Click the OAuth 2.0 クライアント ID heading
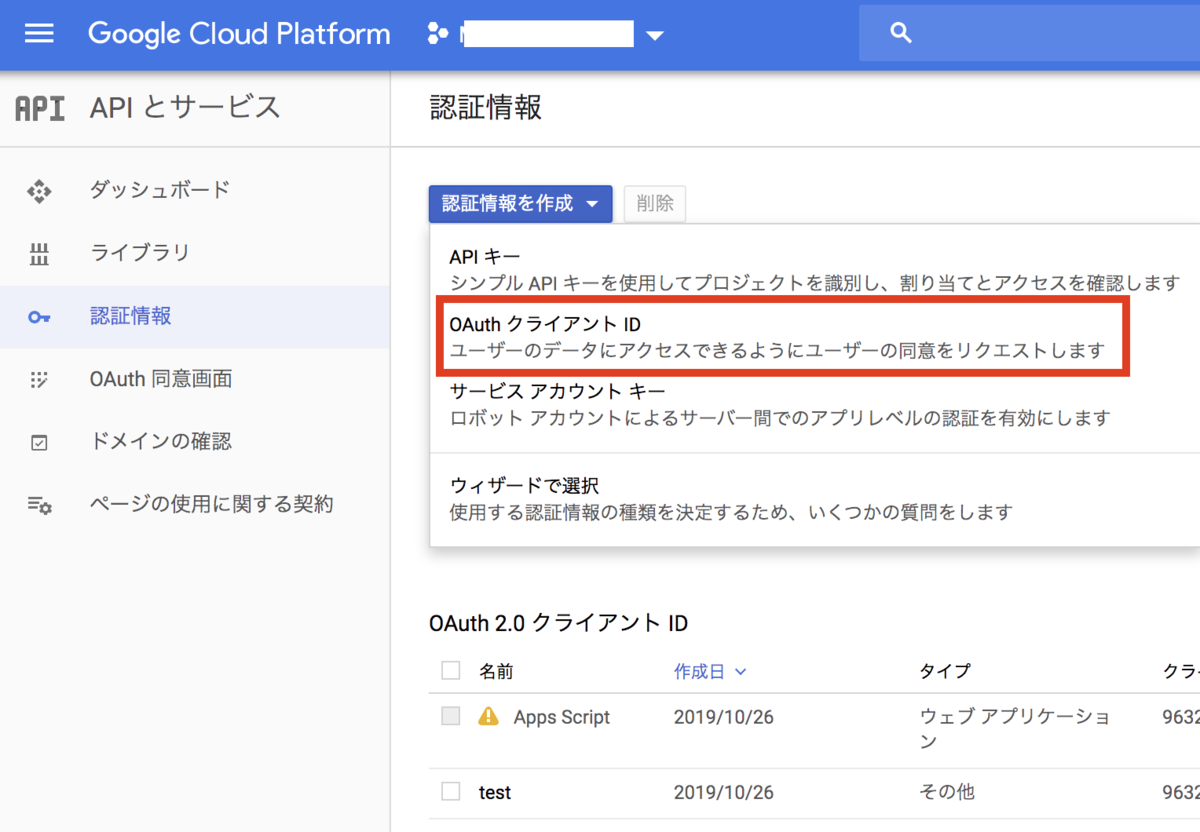Viewport: 1200px width, 832px height. tap(559, 623)
